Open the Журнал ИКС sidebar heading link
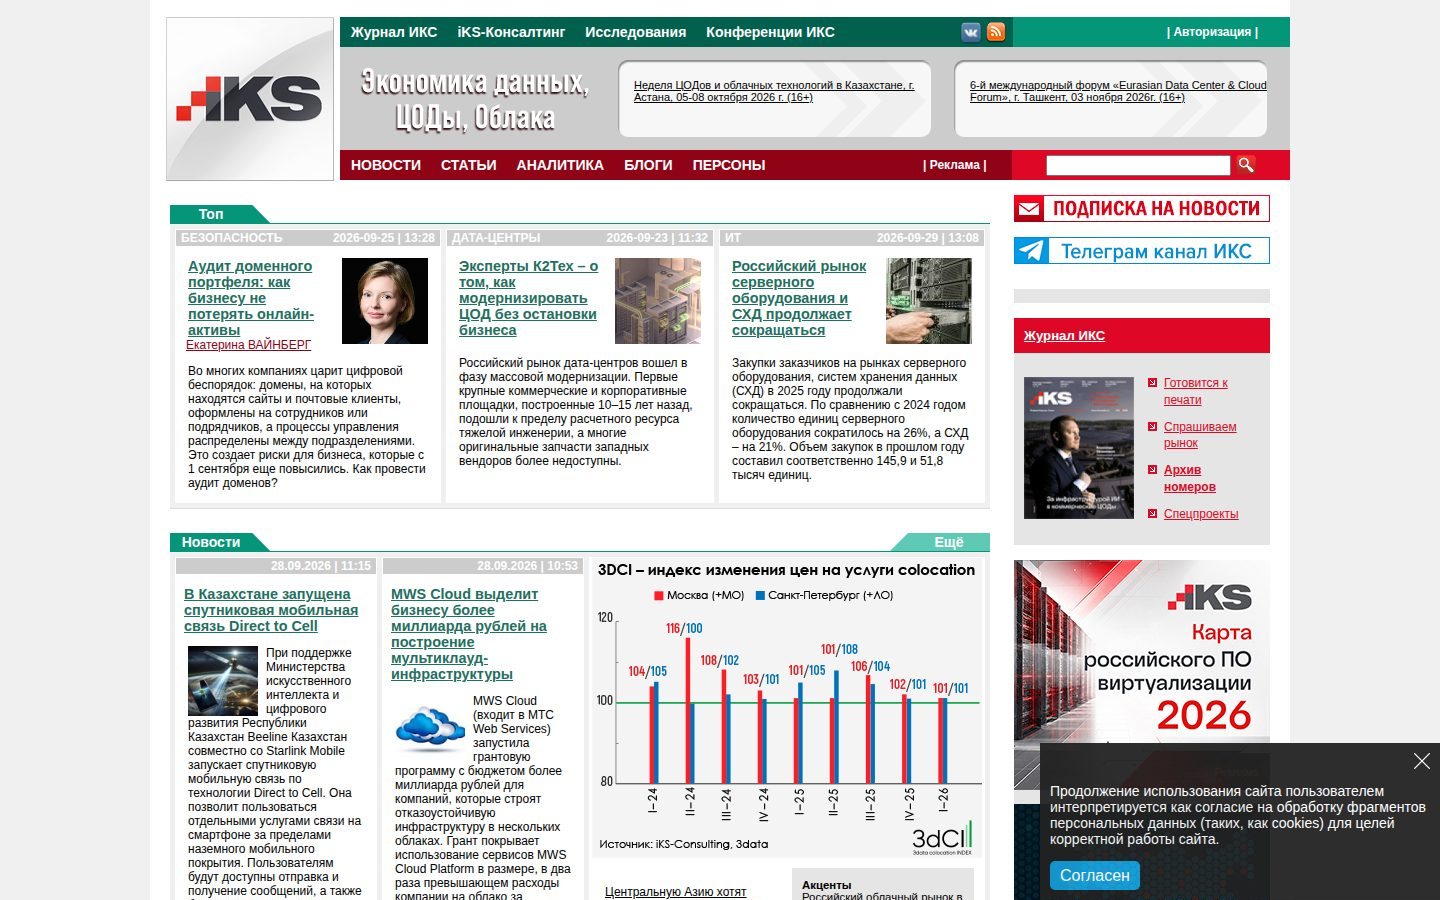This screenshot has height=900, width=1440. [1064, 336]
